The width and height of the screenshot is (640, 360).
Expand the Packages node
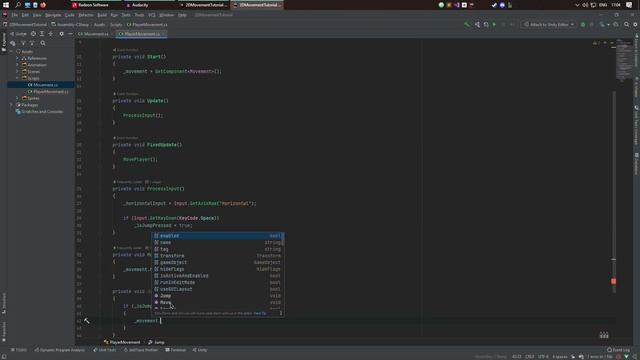click(x=11, y=105)
